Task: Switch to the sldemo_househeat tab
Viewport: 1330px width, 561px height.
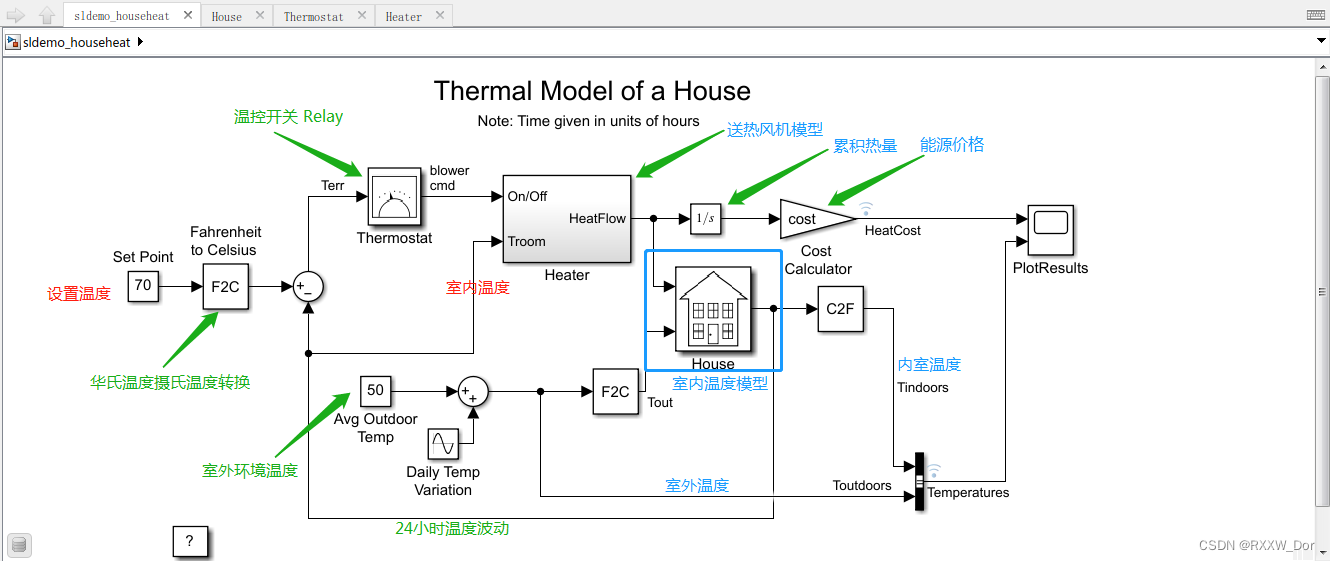Action: tap(122, 16)
